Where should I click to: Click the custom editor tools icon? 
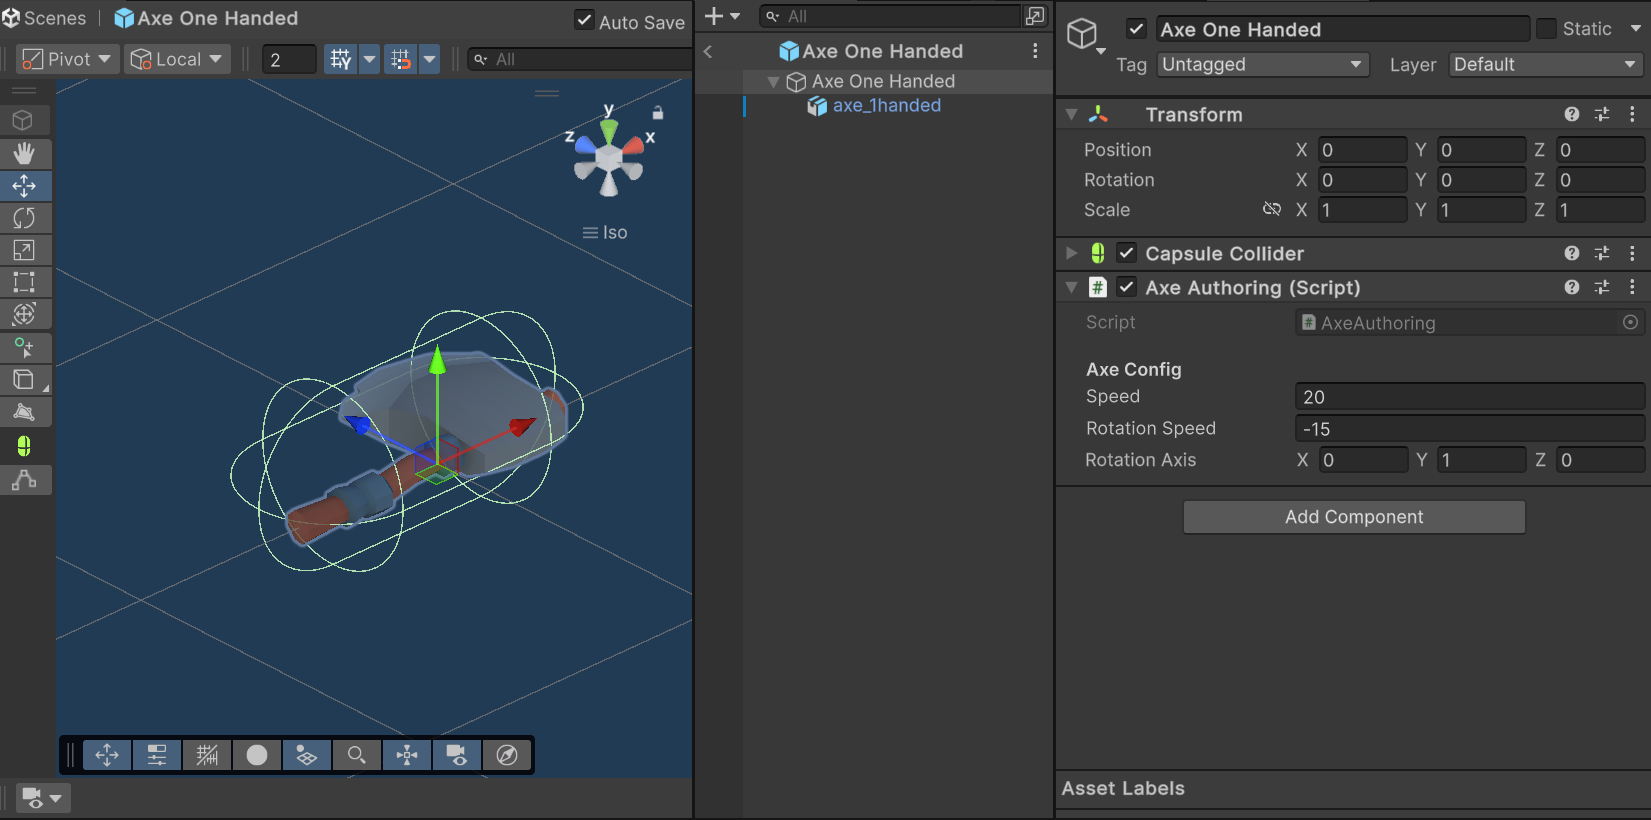click(24, 347)
